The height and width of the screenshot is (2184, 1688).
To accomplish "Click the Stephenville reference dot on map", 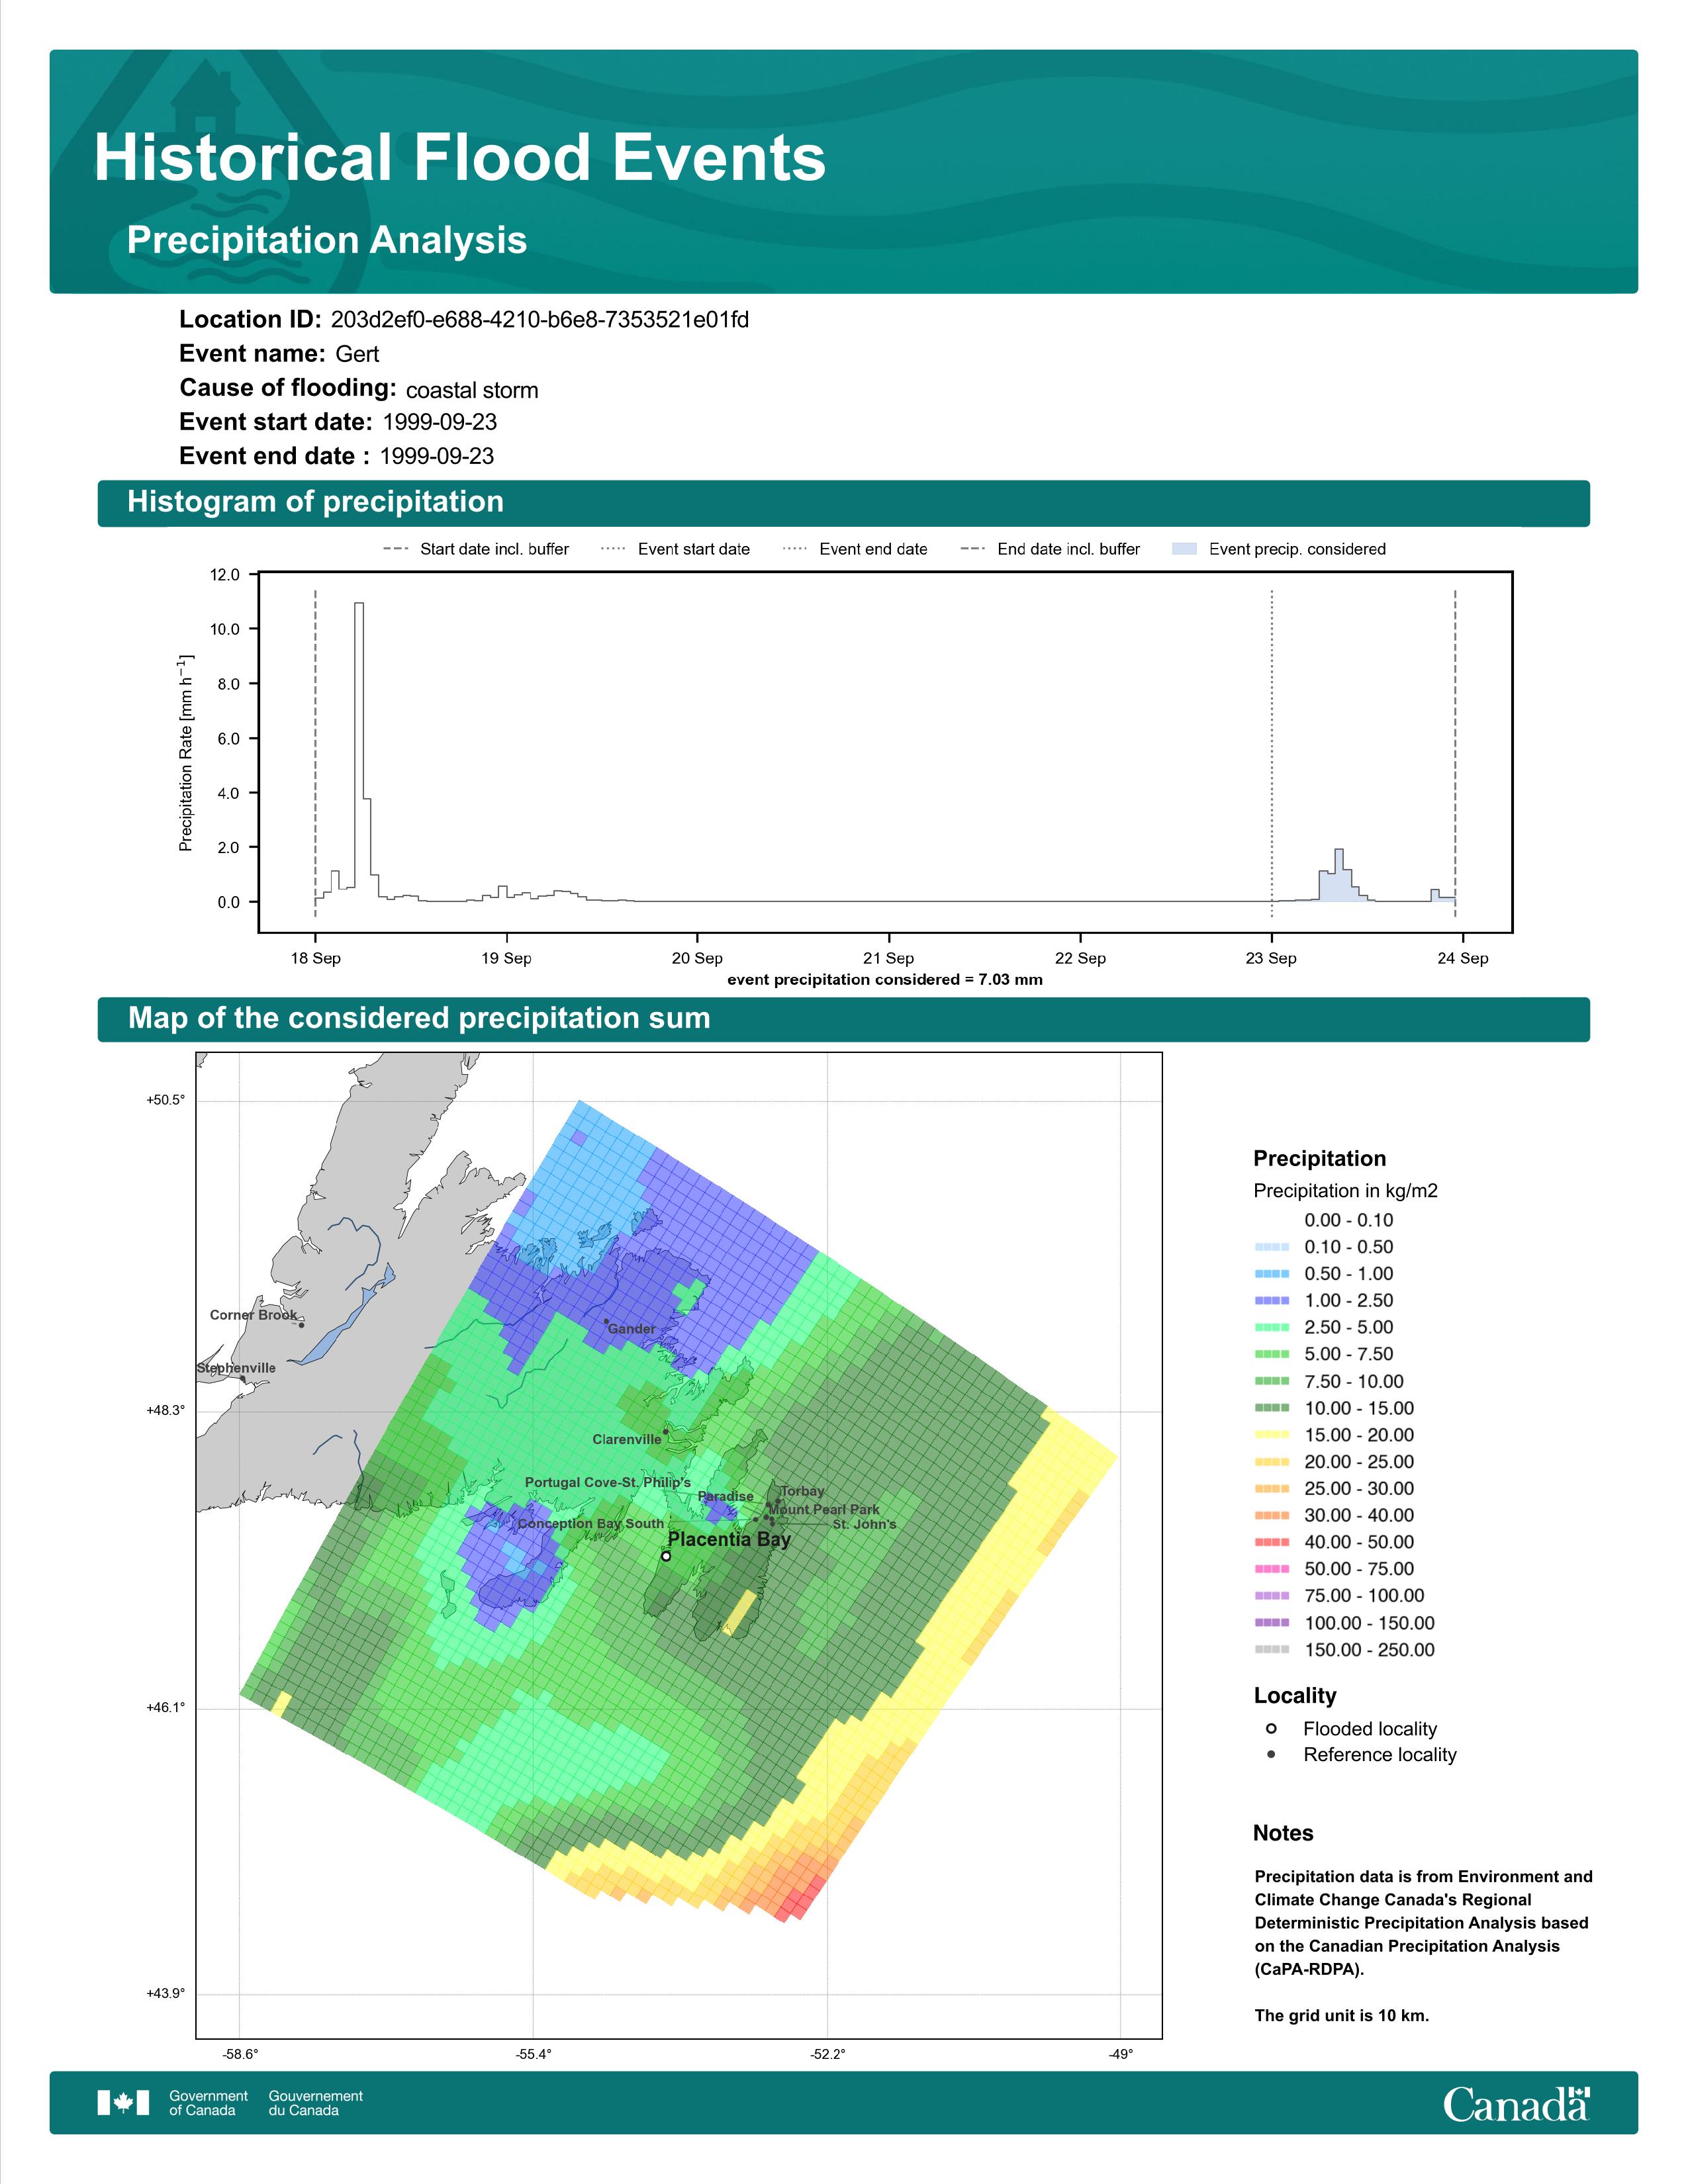I will click(x=242, y=1379).
